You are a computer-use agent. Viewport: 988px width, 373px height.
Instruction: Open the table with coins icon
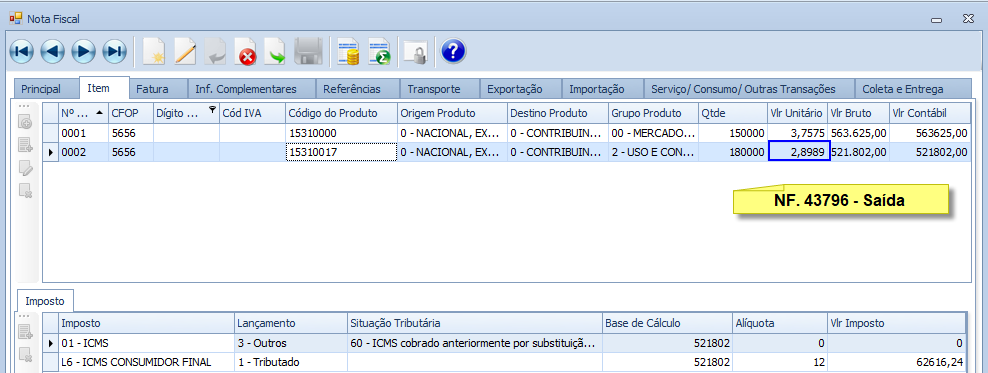pos(348,52)
